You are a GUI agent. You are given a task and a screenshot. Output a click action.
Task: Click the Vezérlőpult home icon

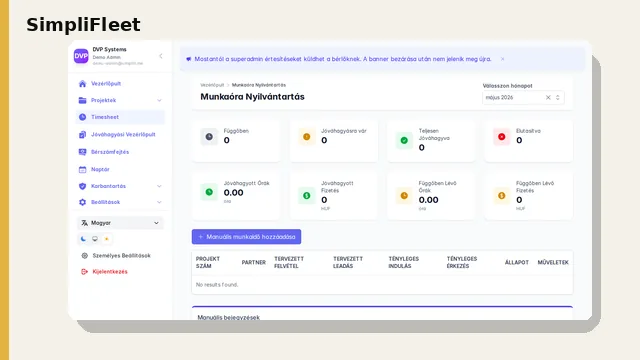coord(82,84)
